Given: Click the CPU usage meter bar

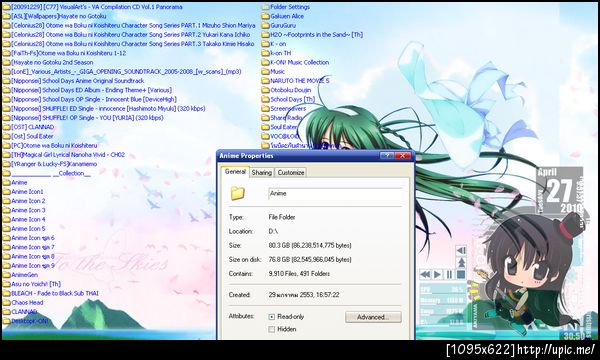Looking at the screenshot, I should [x=442, y=290].
